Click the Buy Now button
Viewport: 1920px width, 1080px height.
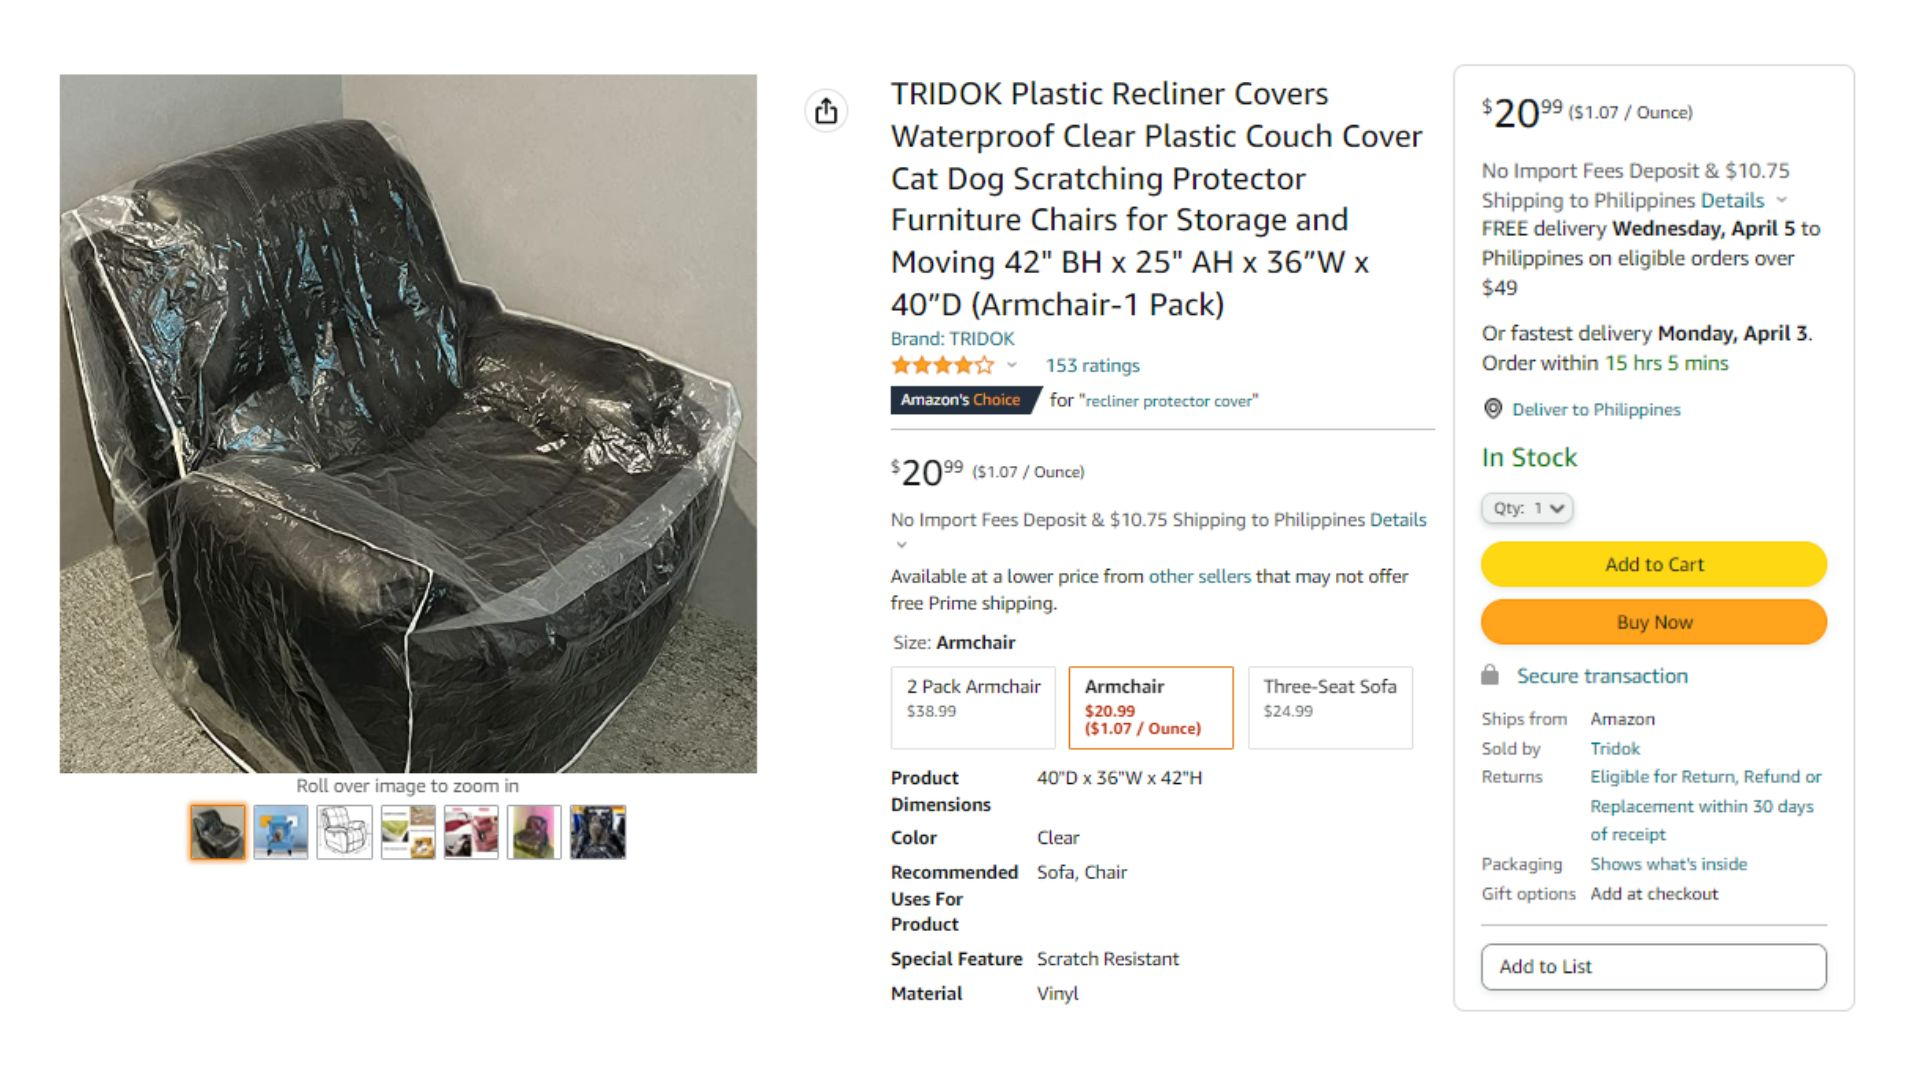(1654, 622)
